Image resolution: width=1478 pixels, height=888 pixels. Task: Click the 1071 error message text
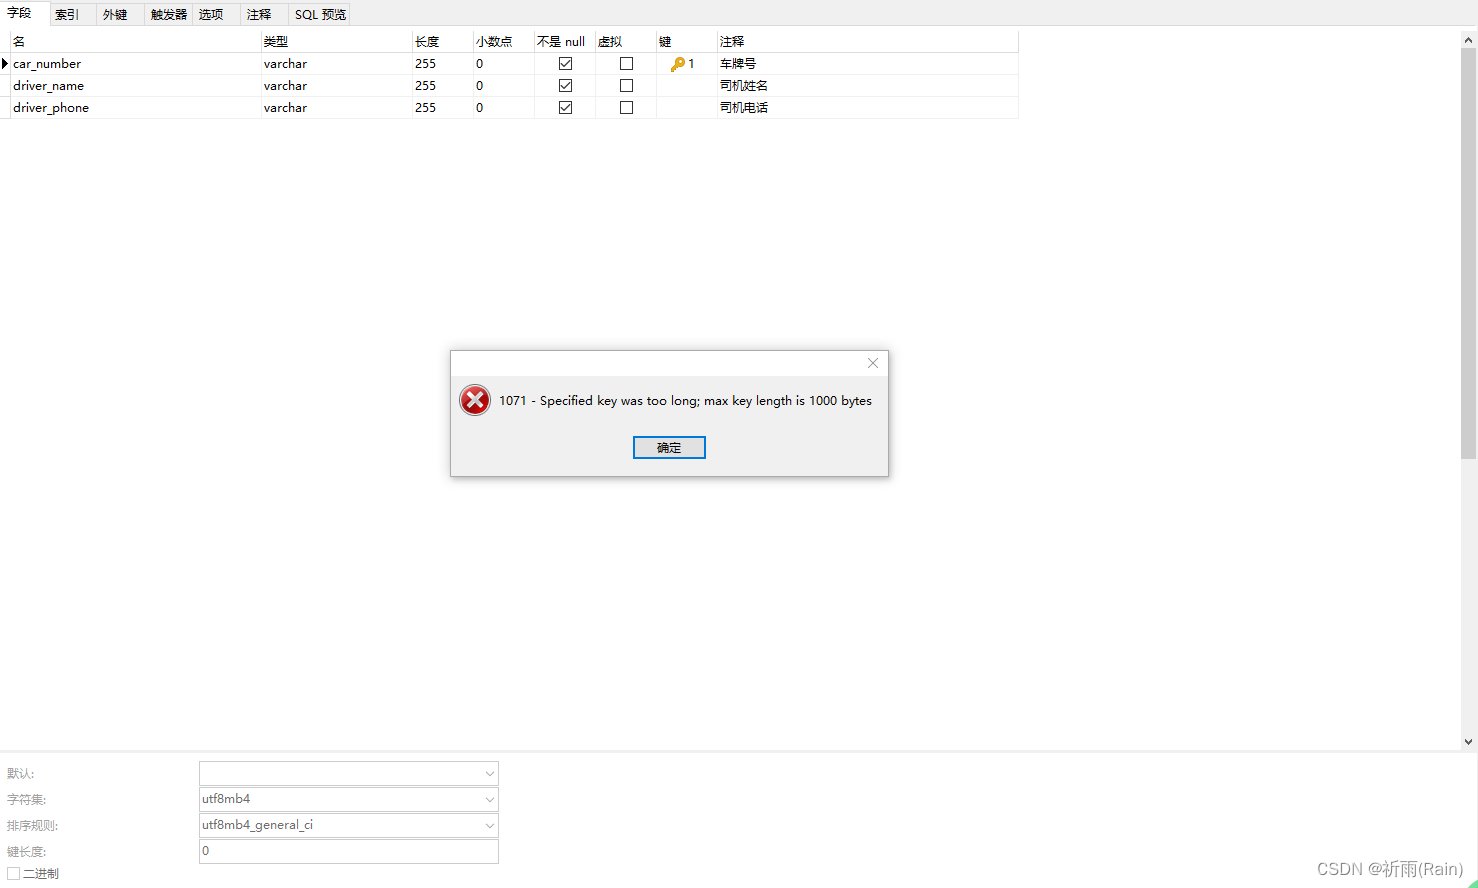coord(685,401)
